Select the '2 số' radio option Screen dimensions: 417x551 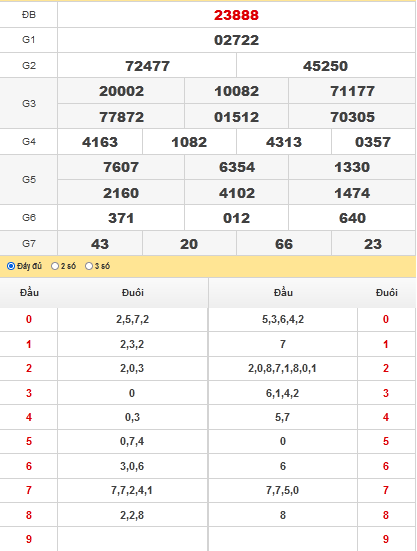coord(55,266)
